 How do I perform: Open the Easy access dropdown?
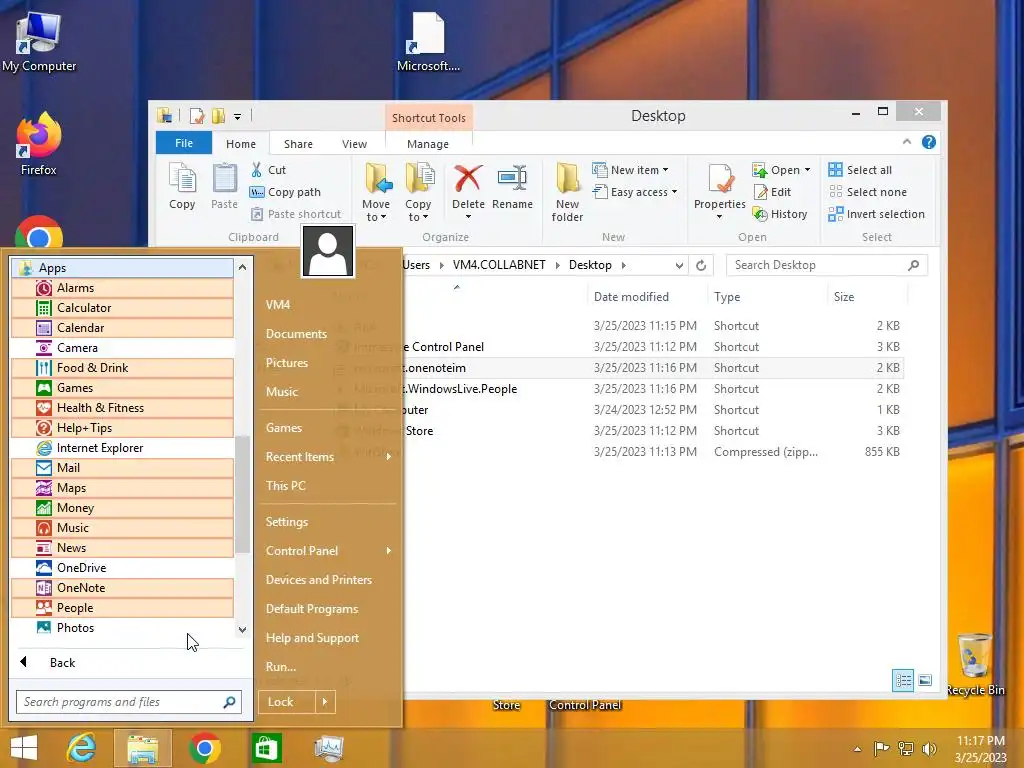[x=635, y=192]
